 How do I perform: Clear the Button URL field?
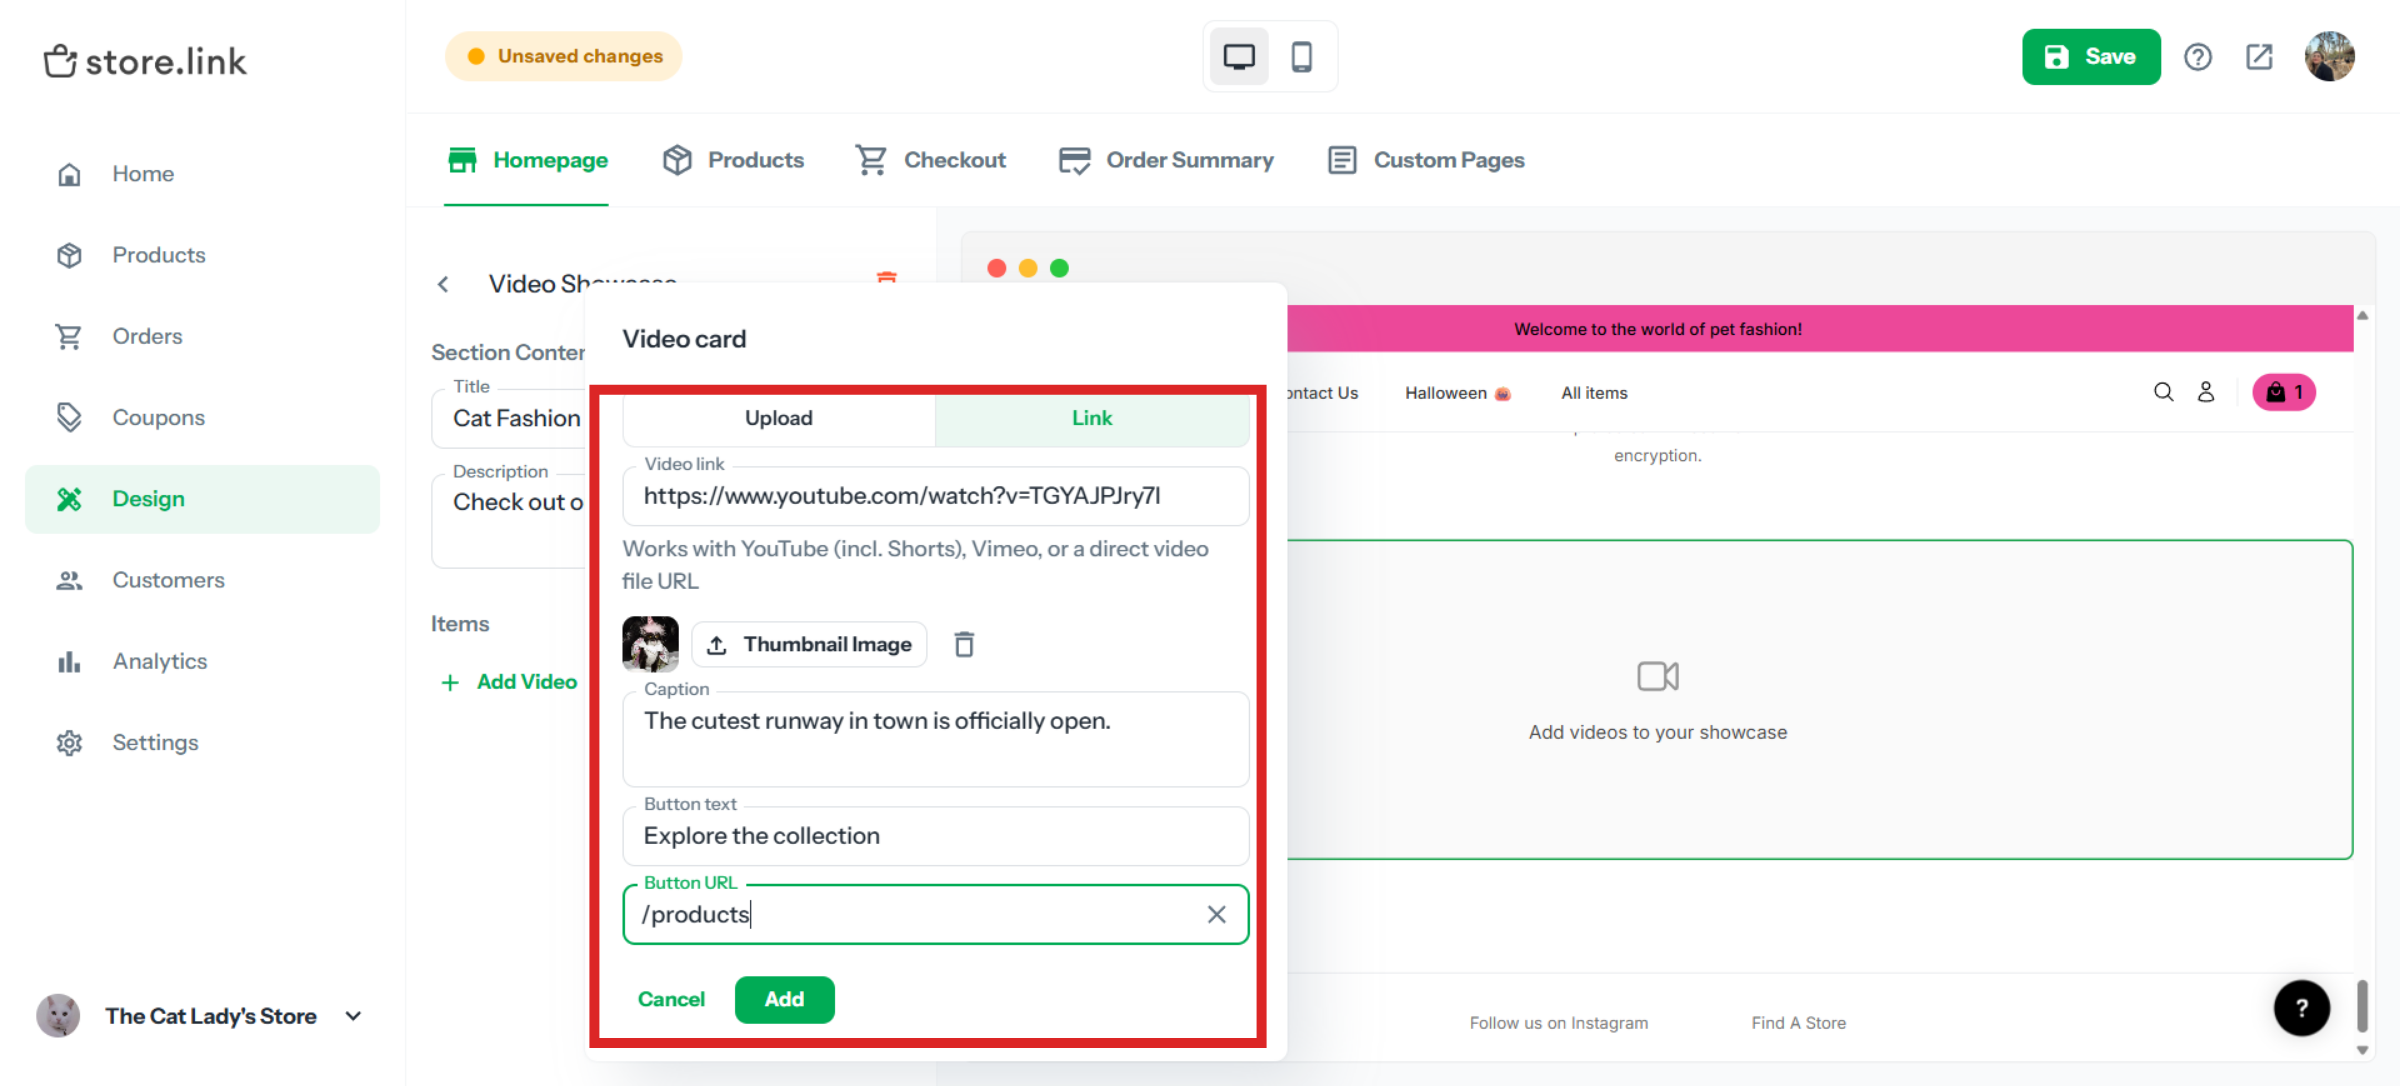(x=1216, y=914)
